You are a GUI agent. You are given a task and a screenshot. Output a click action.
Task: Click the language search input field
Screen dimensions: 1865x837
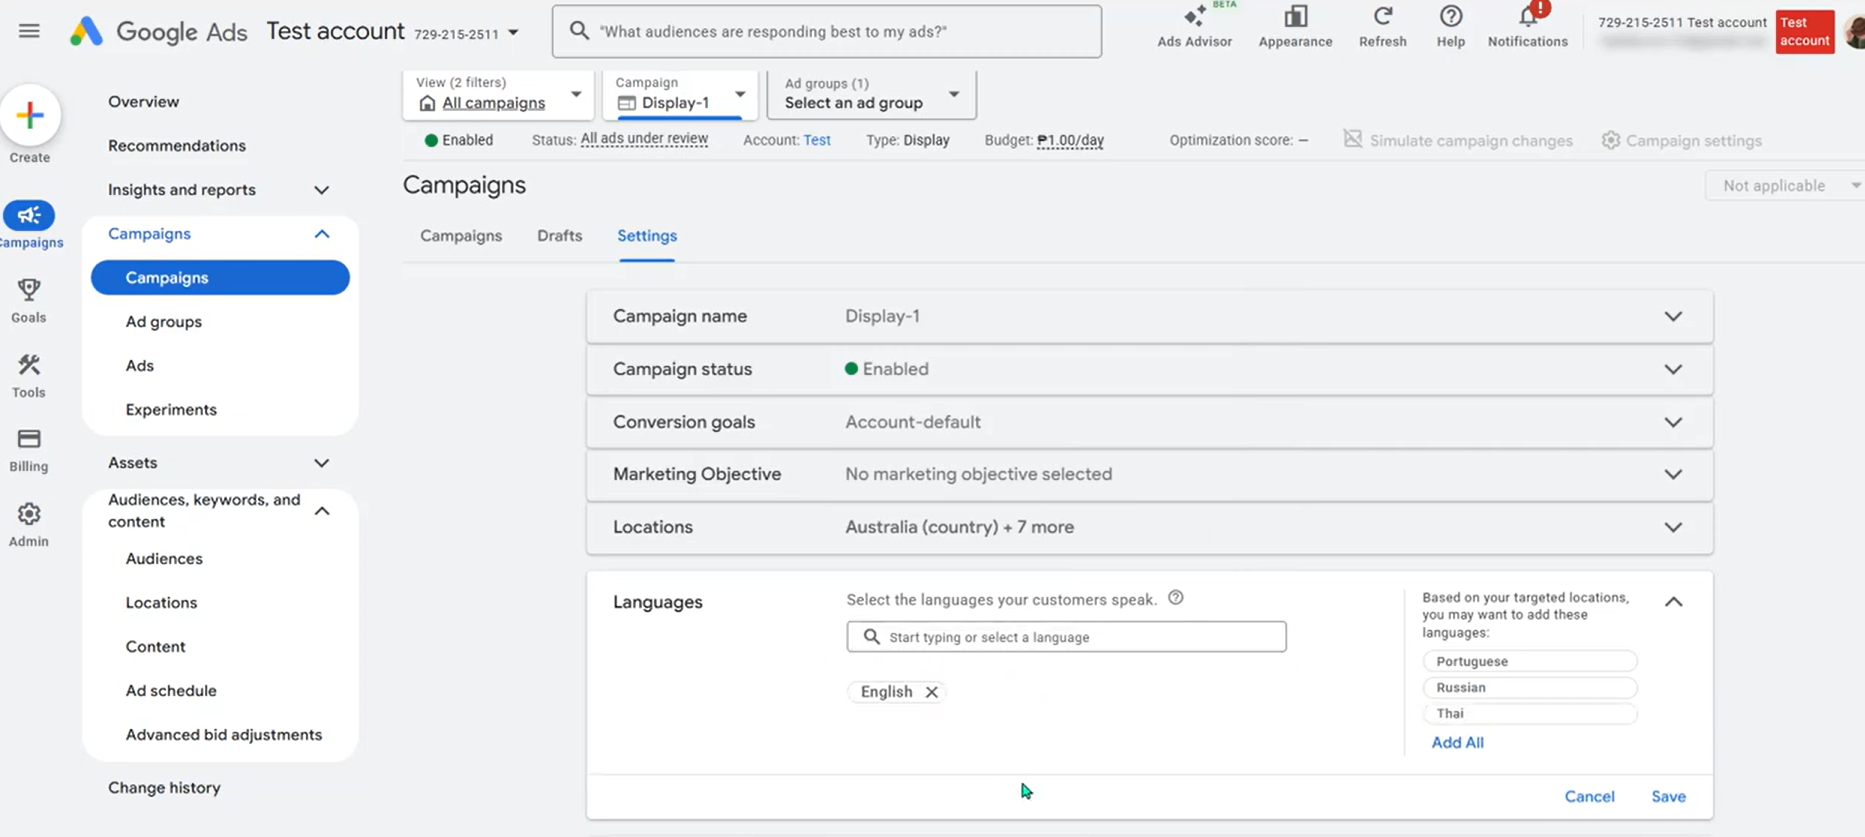click(1066, 637)
